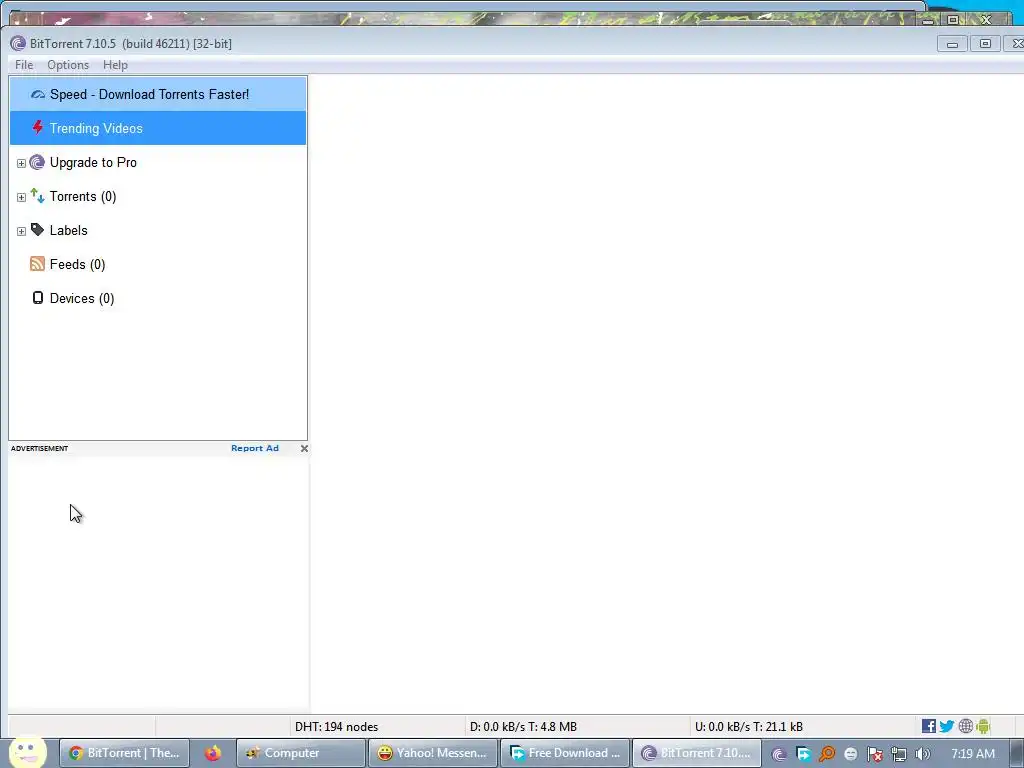Switch to Chrome BitTorrent taskbar window
The width and height of the screenshot is (1024, 768).
pyautogui.click(x=125, y=753)
